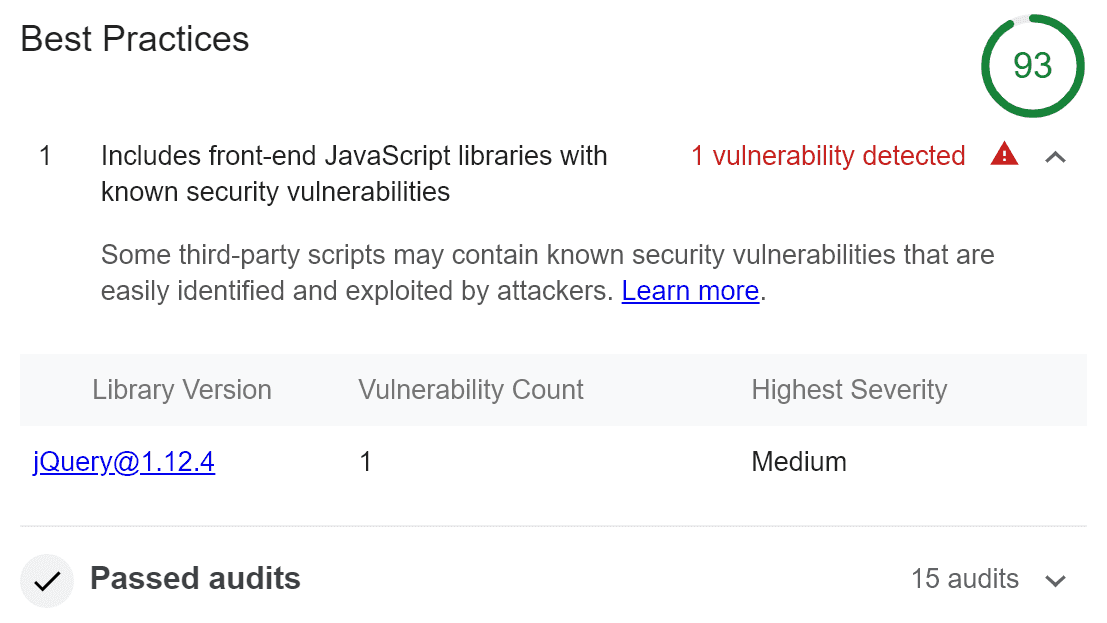Click the Medium severity cell
The width and height of the screenshot is (1107, 623).
[799, 462]
